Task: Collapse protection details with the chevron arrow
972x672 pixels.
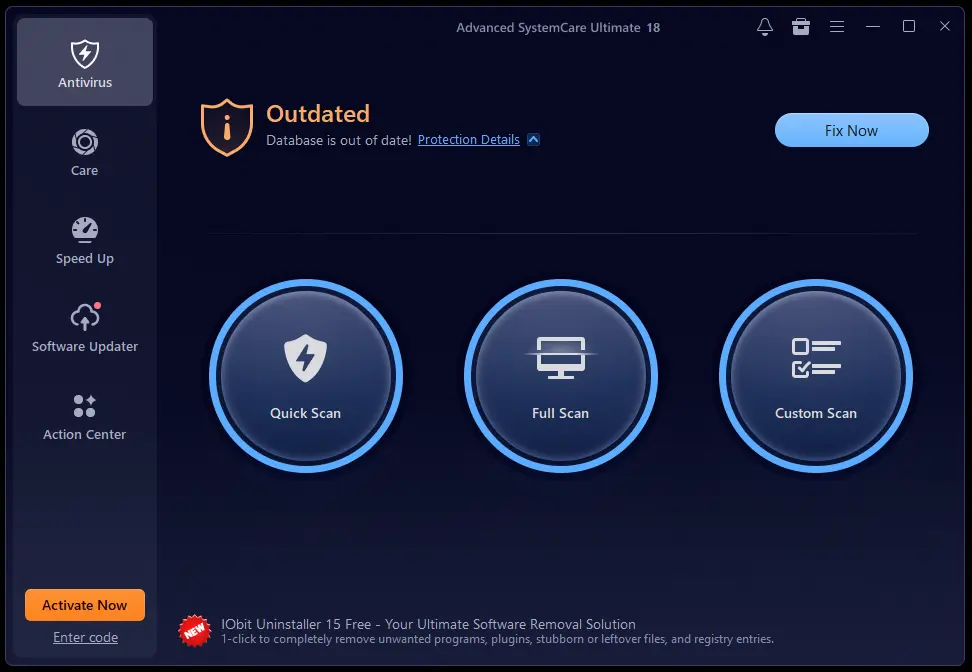Action: click(x=533, y=139)
